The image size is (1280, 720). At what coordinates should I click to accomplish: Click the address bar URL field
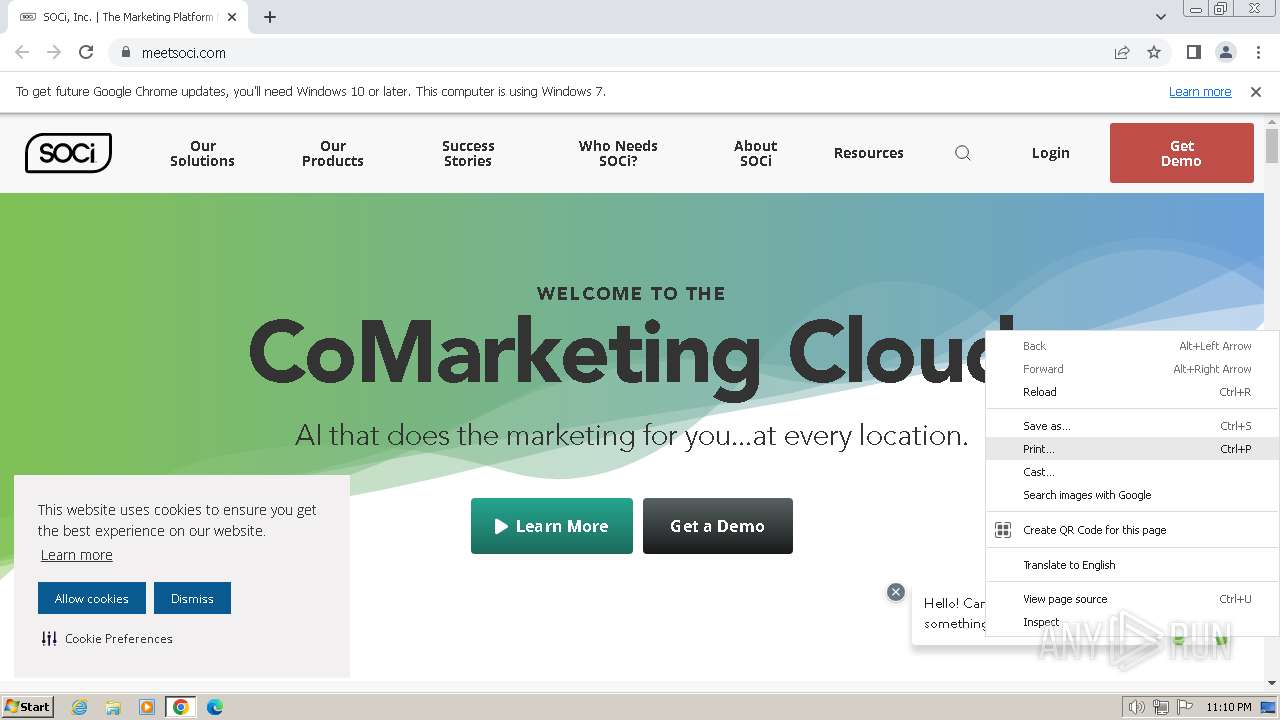point(600,53)
